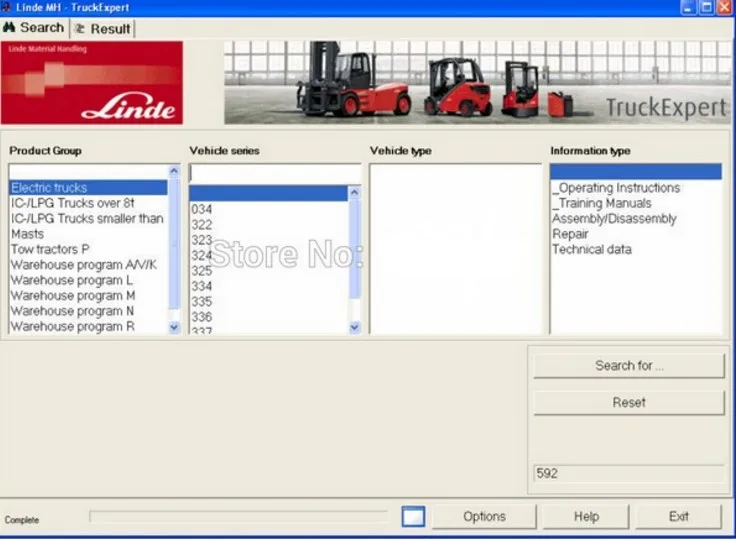
Task: Select vehicle series 322
Action: (x=268, y=225)
